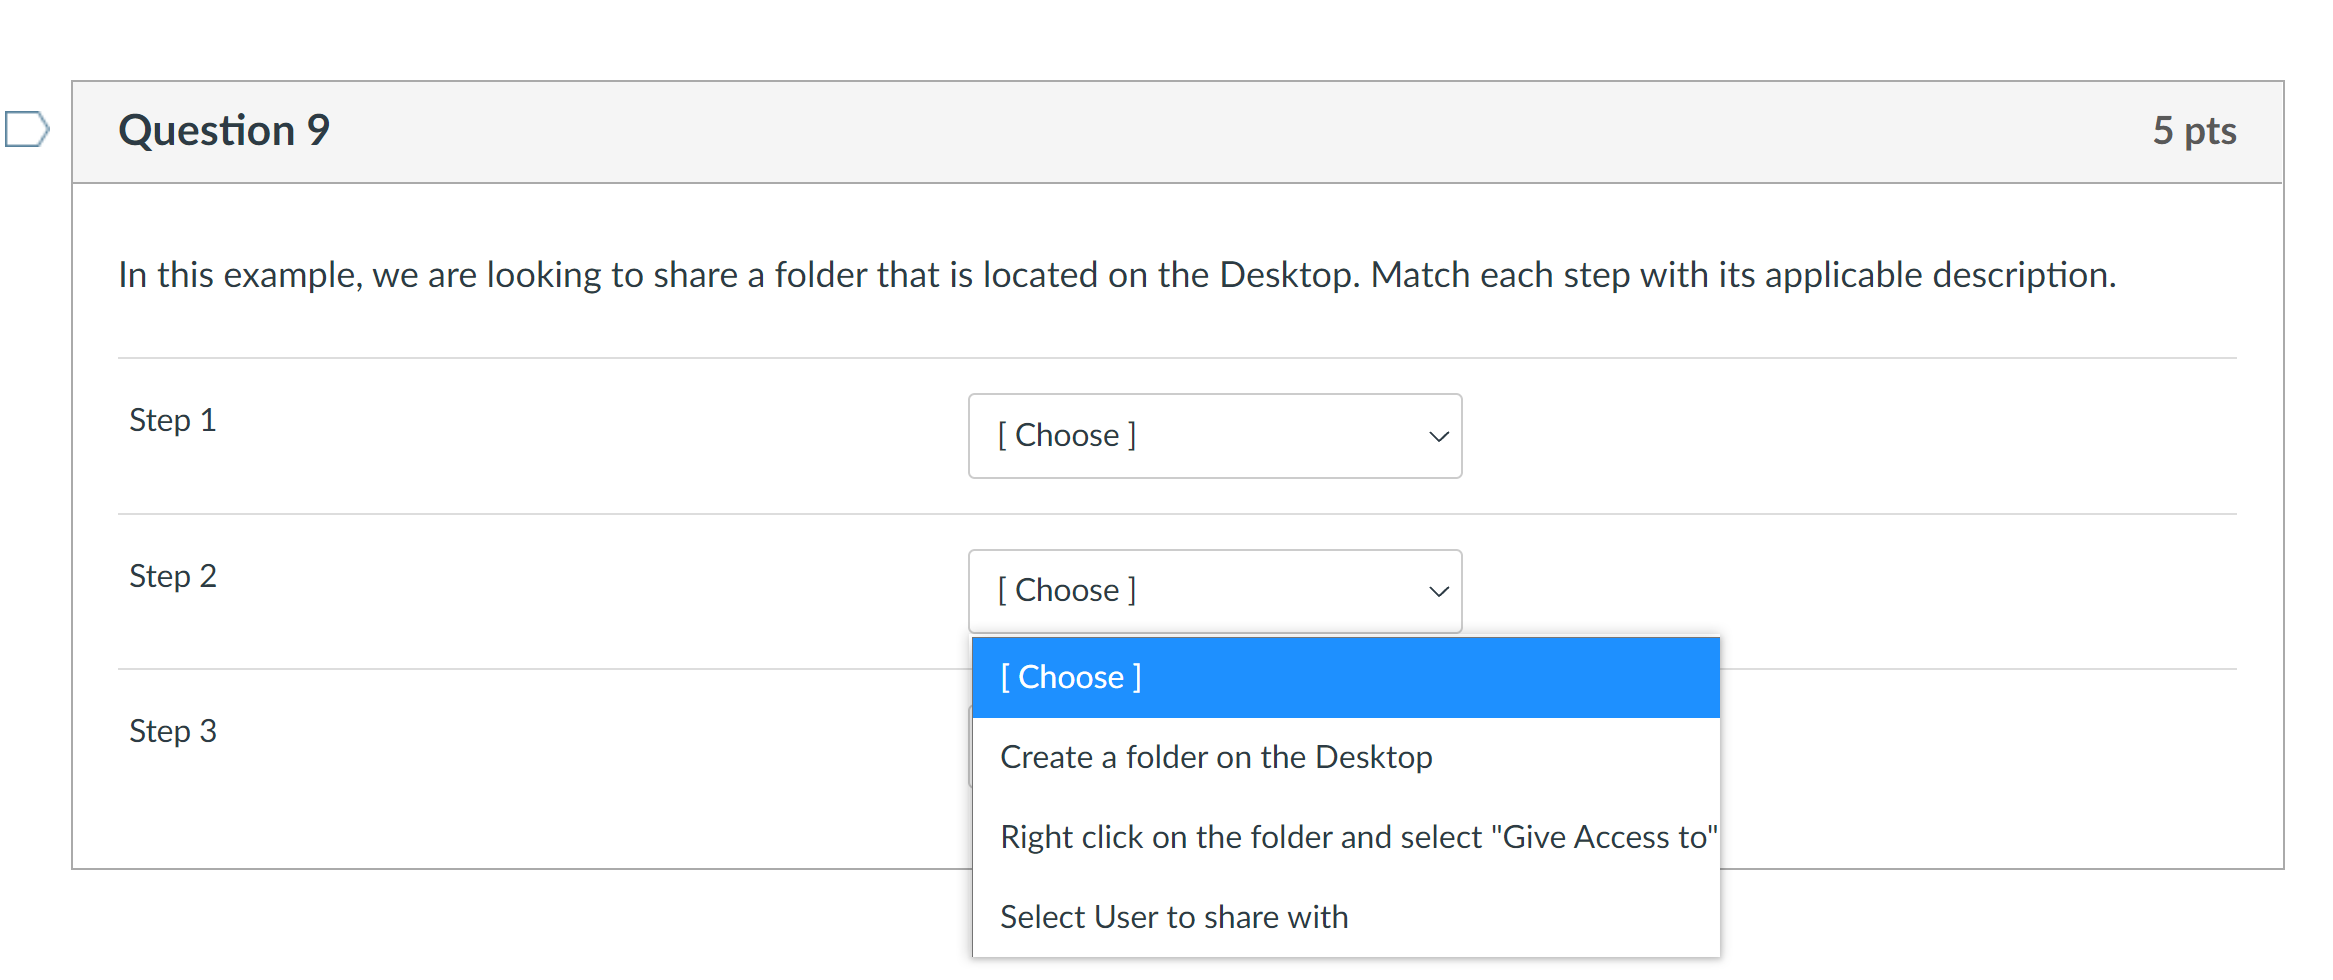Click the Step 2 row label
This screenshot has height=980, width=2333.
point(173,576)
